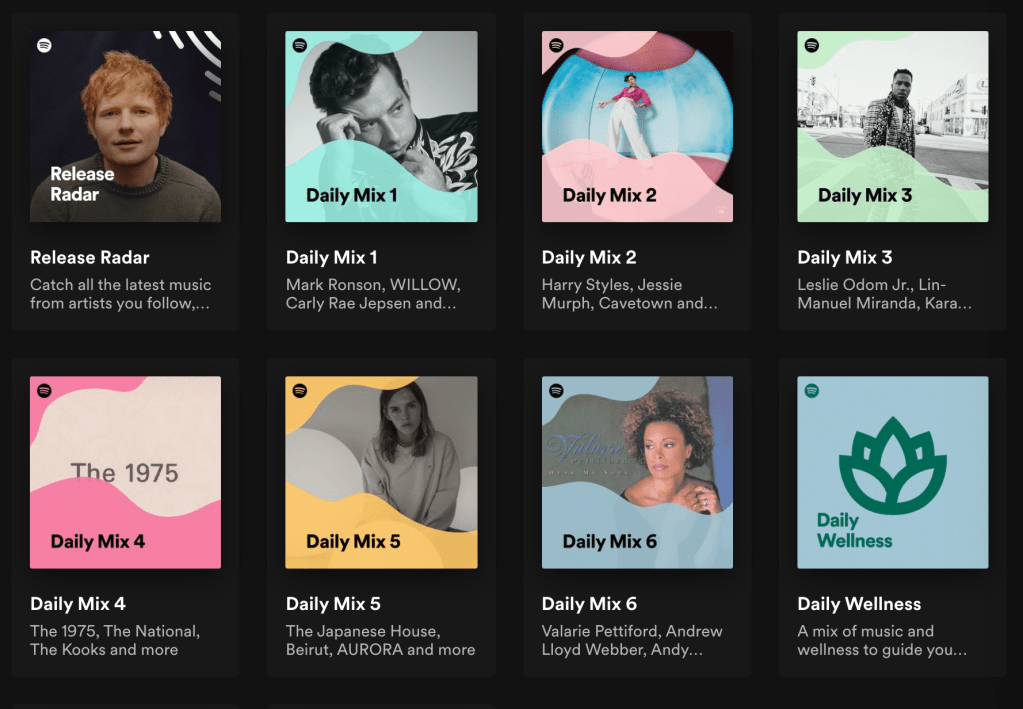Select the Daily Mix 3 cover image
This screenshot has width=1023, height=709.
click(x=892, y=126)
